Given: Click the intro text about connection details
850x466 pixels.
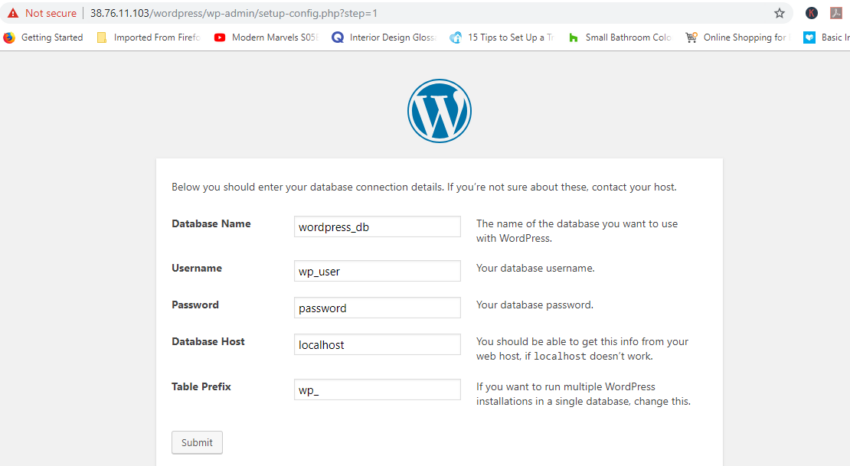Looking at the screenshot, I should coord(424,187).
